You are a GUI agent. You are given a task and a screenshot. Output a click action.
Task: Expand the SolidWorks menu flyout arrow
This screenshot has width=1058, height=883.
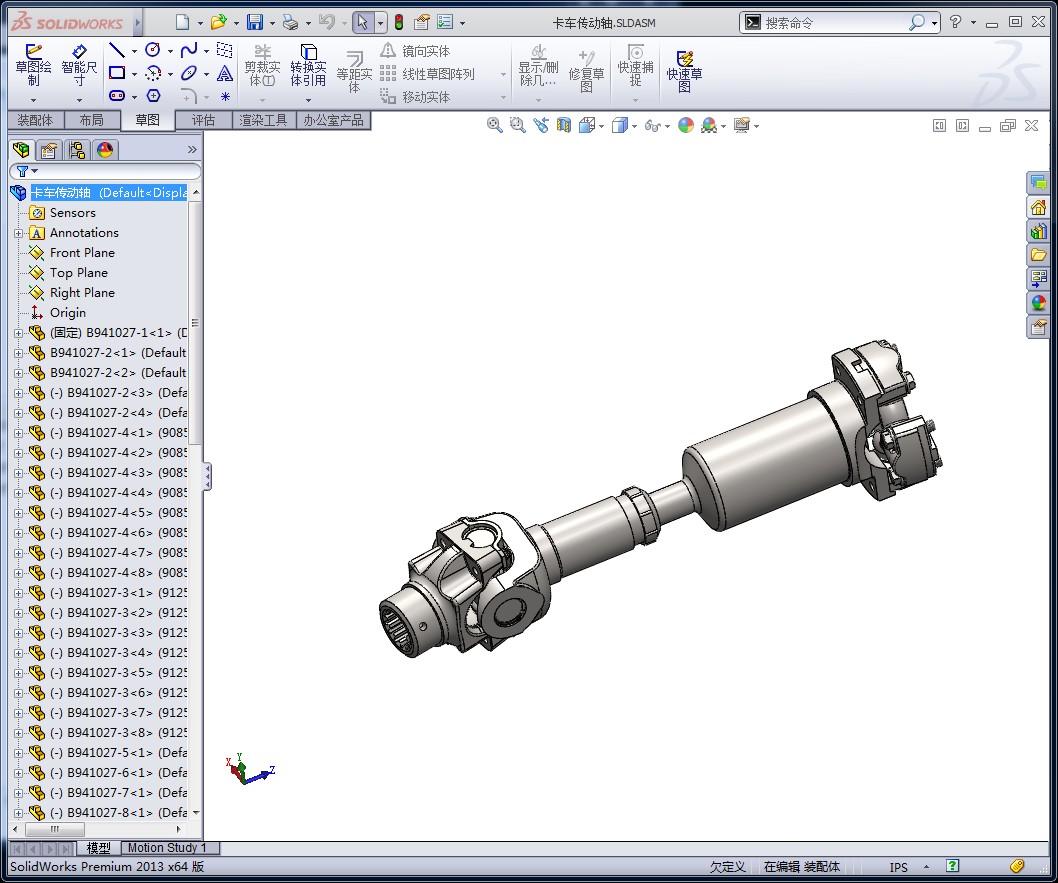click(137, 23)
